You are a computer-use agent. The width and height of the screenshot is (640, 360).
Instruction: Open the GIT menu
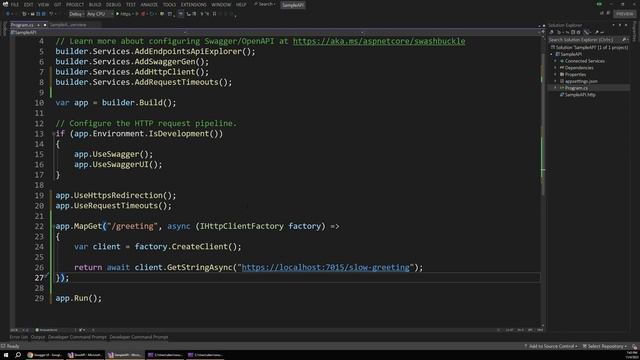pyautogui.click(x=57, y=4)
